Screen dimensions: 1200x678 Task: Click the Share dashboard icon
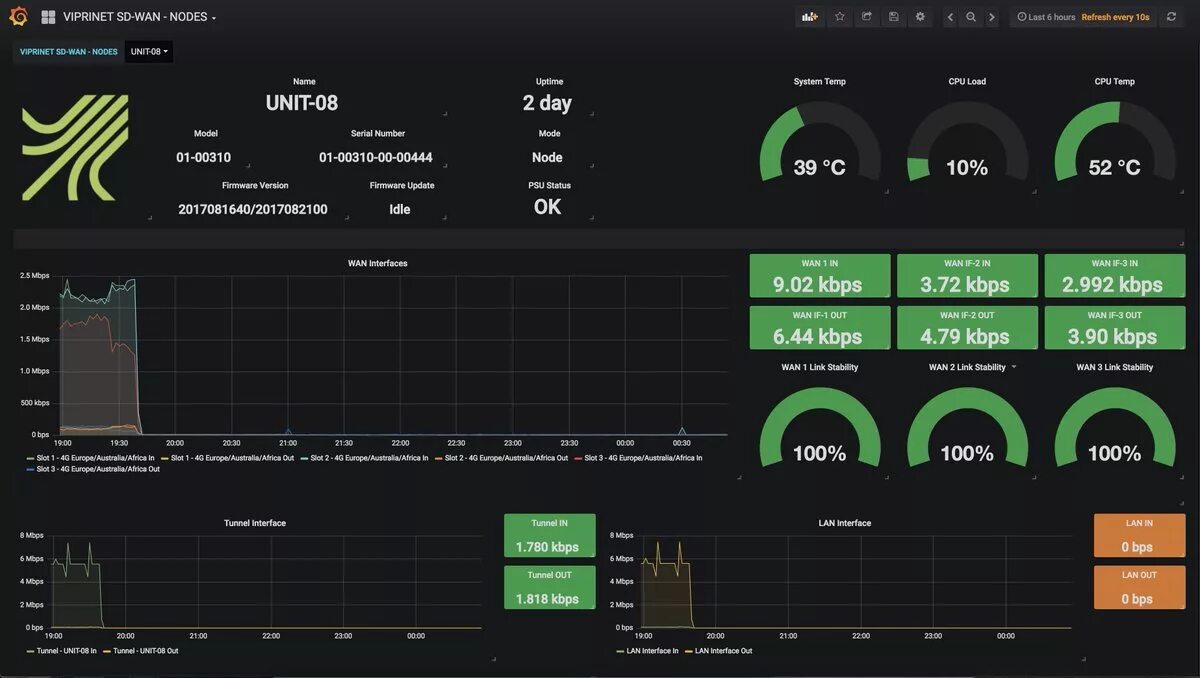coord(867,17)
